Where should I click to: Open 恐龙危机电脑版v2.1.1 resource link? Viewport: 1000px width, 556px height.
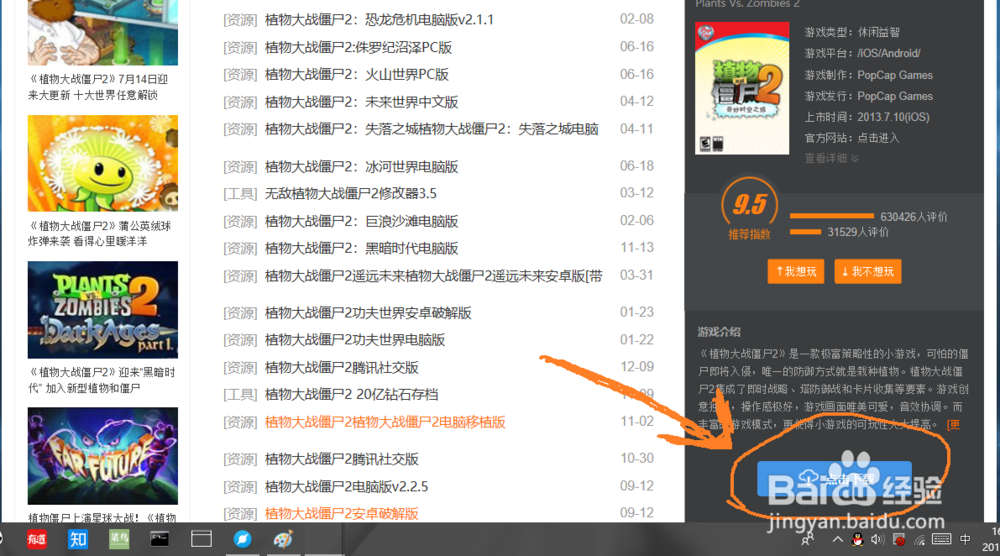tap(379, 20)
